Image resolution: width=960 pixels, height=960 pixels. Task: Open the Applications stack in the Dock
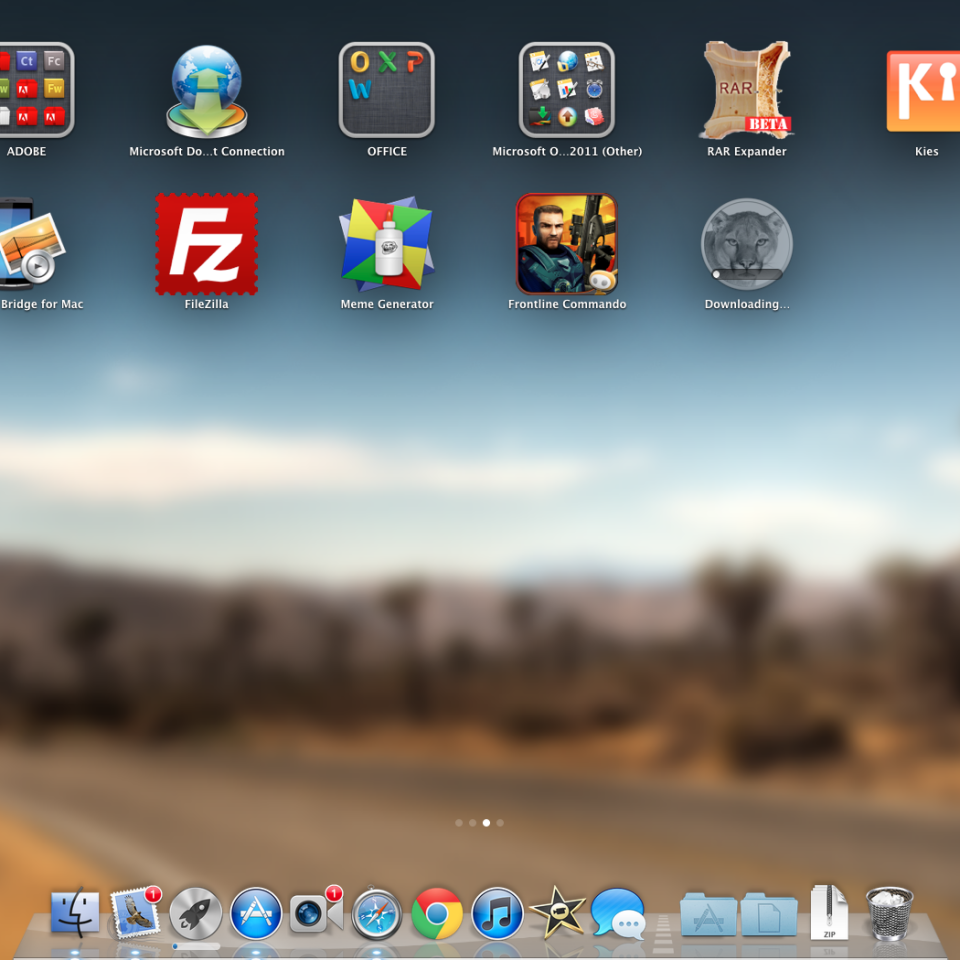[x=708, y=914]
